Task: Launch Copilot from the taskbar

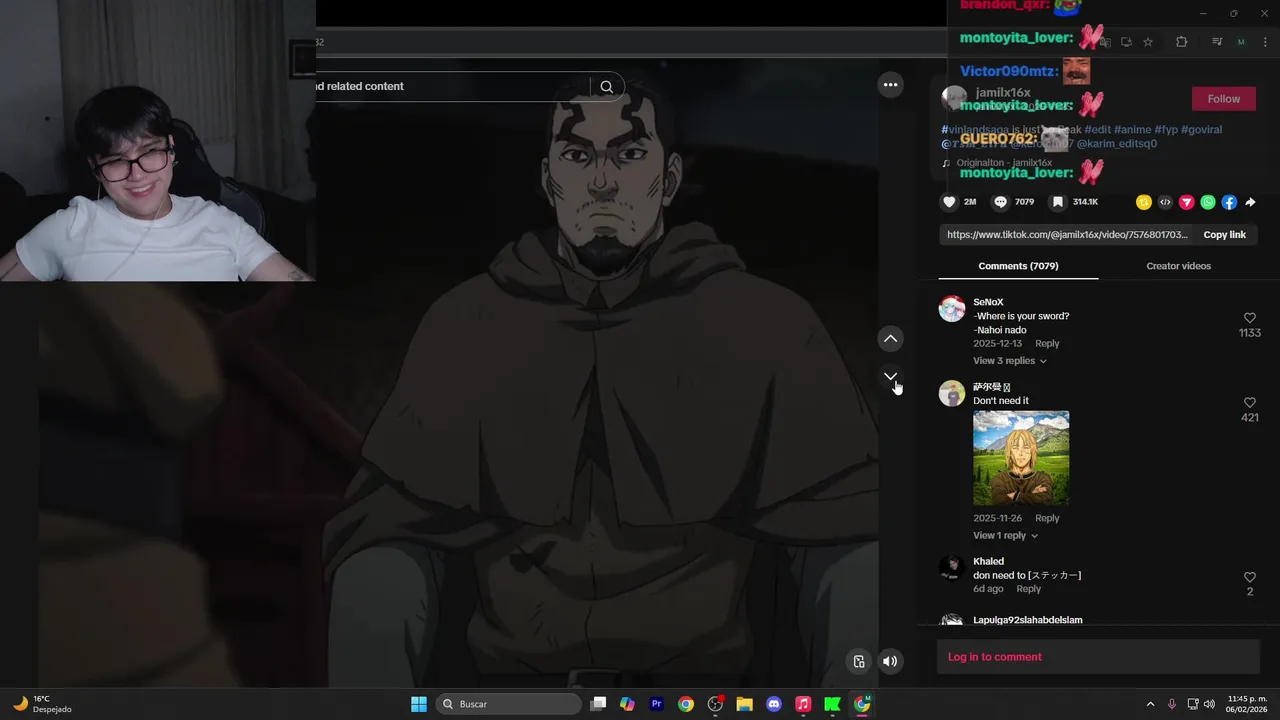Action: point(627,704)
